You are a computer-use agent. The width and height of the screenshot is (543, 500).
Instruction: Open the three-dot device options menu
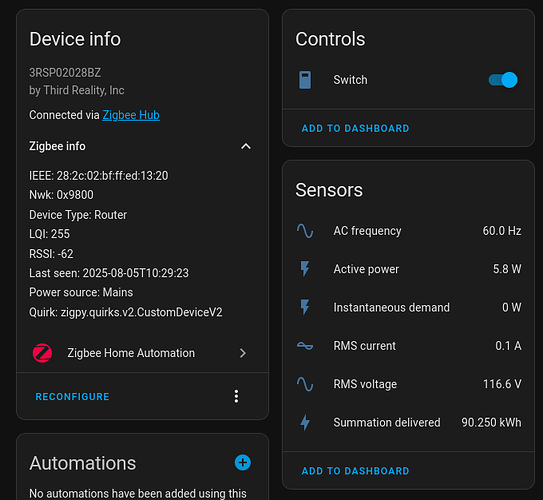click(x=236, y=396)
